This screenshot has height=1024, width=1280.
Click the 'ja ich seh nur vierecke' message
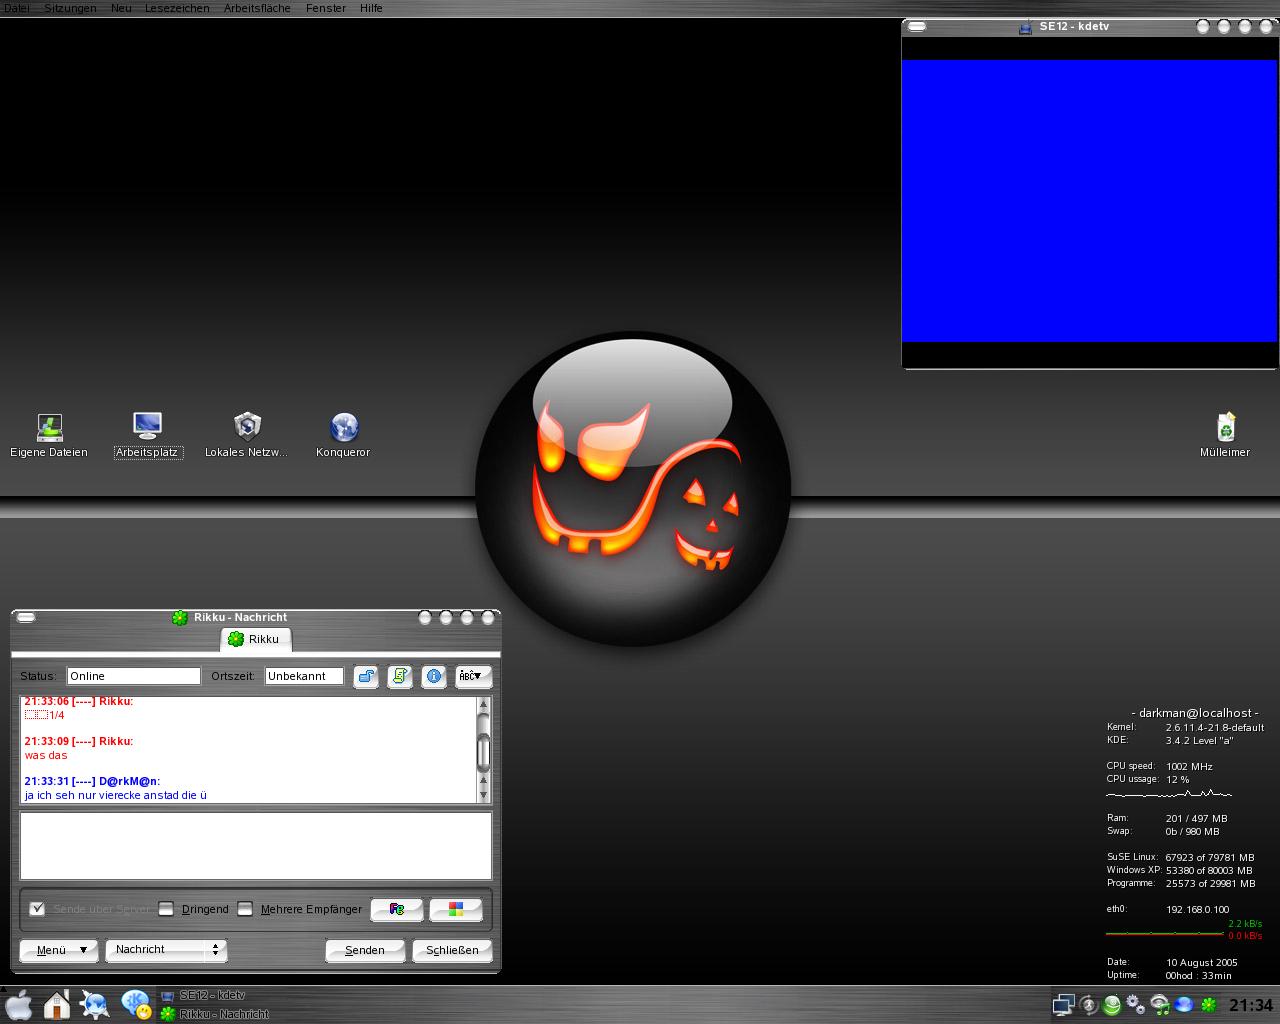pos(115,795)
